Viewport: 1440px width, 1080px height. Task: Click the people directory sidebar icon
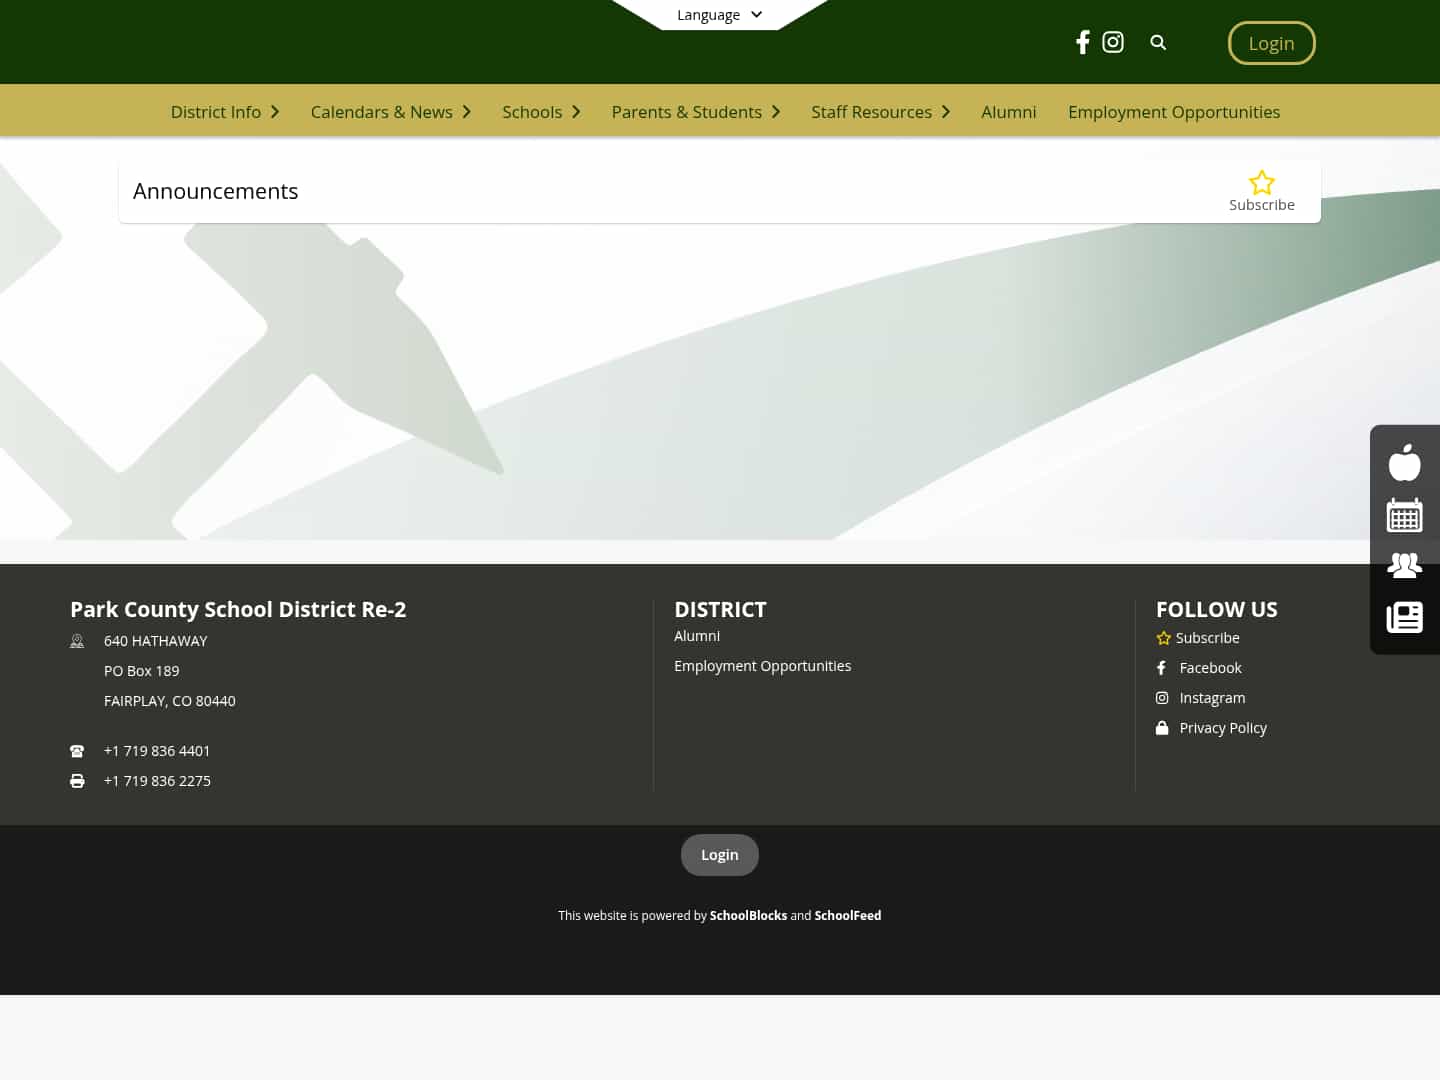(1405, 565)
